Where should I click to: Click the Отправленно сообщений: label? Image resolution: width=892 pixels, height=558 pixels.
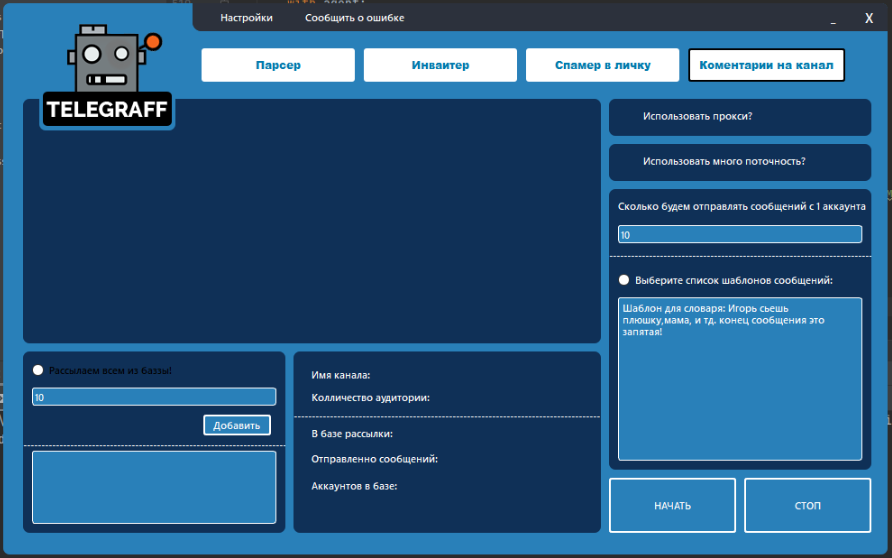374,459
